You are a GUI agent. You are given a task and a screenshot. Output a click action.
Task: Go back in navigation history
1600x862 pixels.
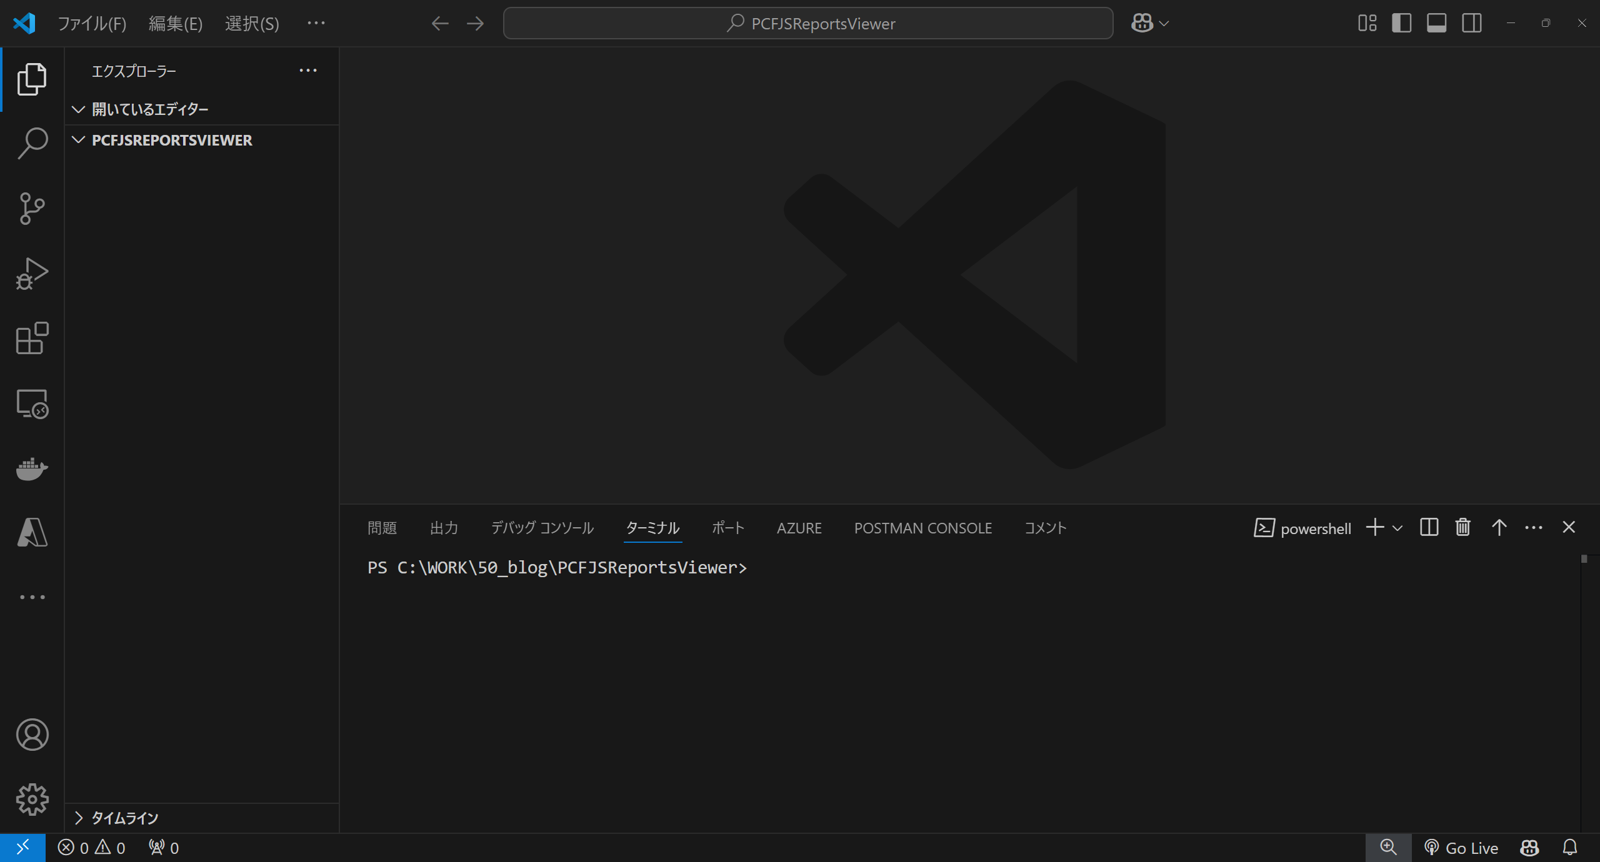click(x=440, y=23)
